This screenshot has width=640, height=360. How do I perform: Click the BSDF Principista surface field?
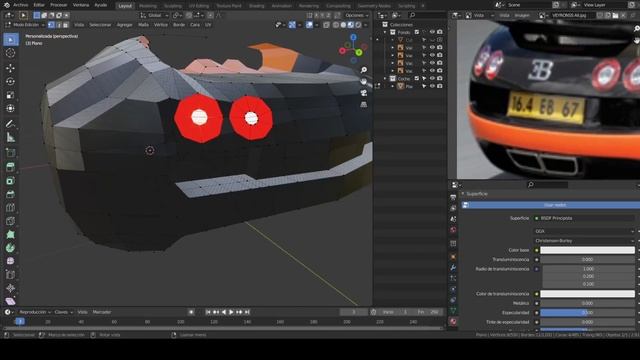point(584,218)
